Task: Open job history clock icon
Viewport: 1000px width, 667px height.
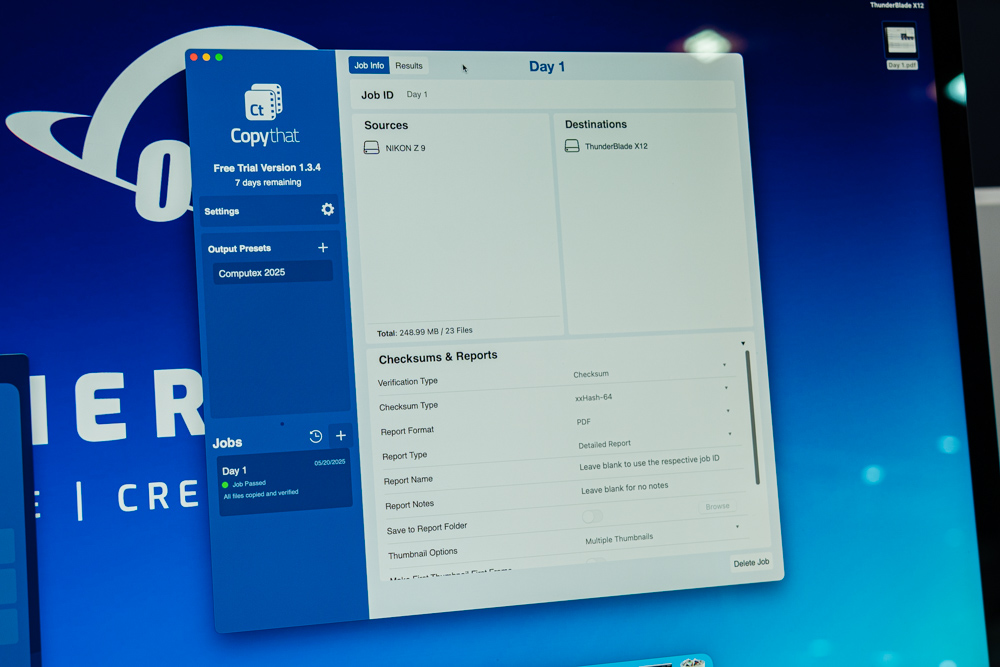Action: (x=315, y=437)
